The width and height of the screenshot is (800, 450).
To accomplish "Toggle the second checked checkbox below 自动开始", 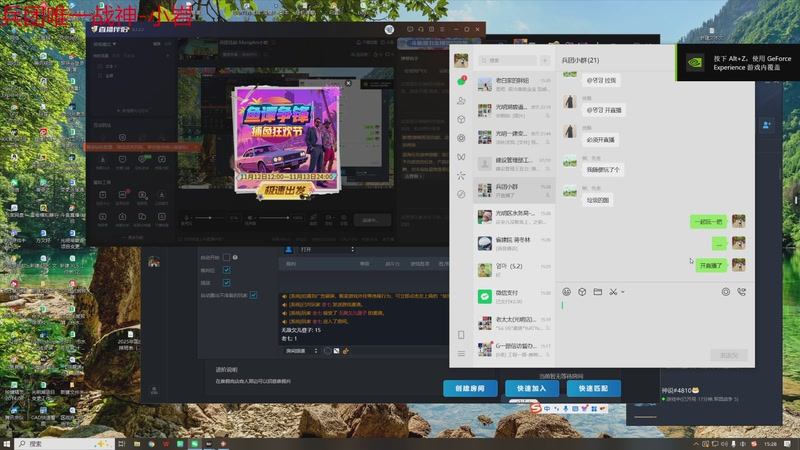I will (x=227, y=270).
